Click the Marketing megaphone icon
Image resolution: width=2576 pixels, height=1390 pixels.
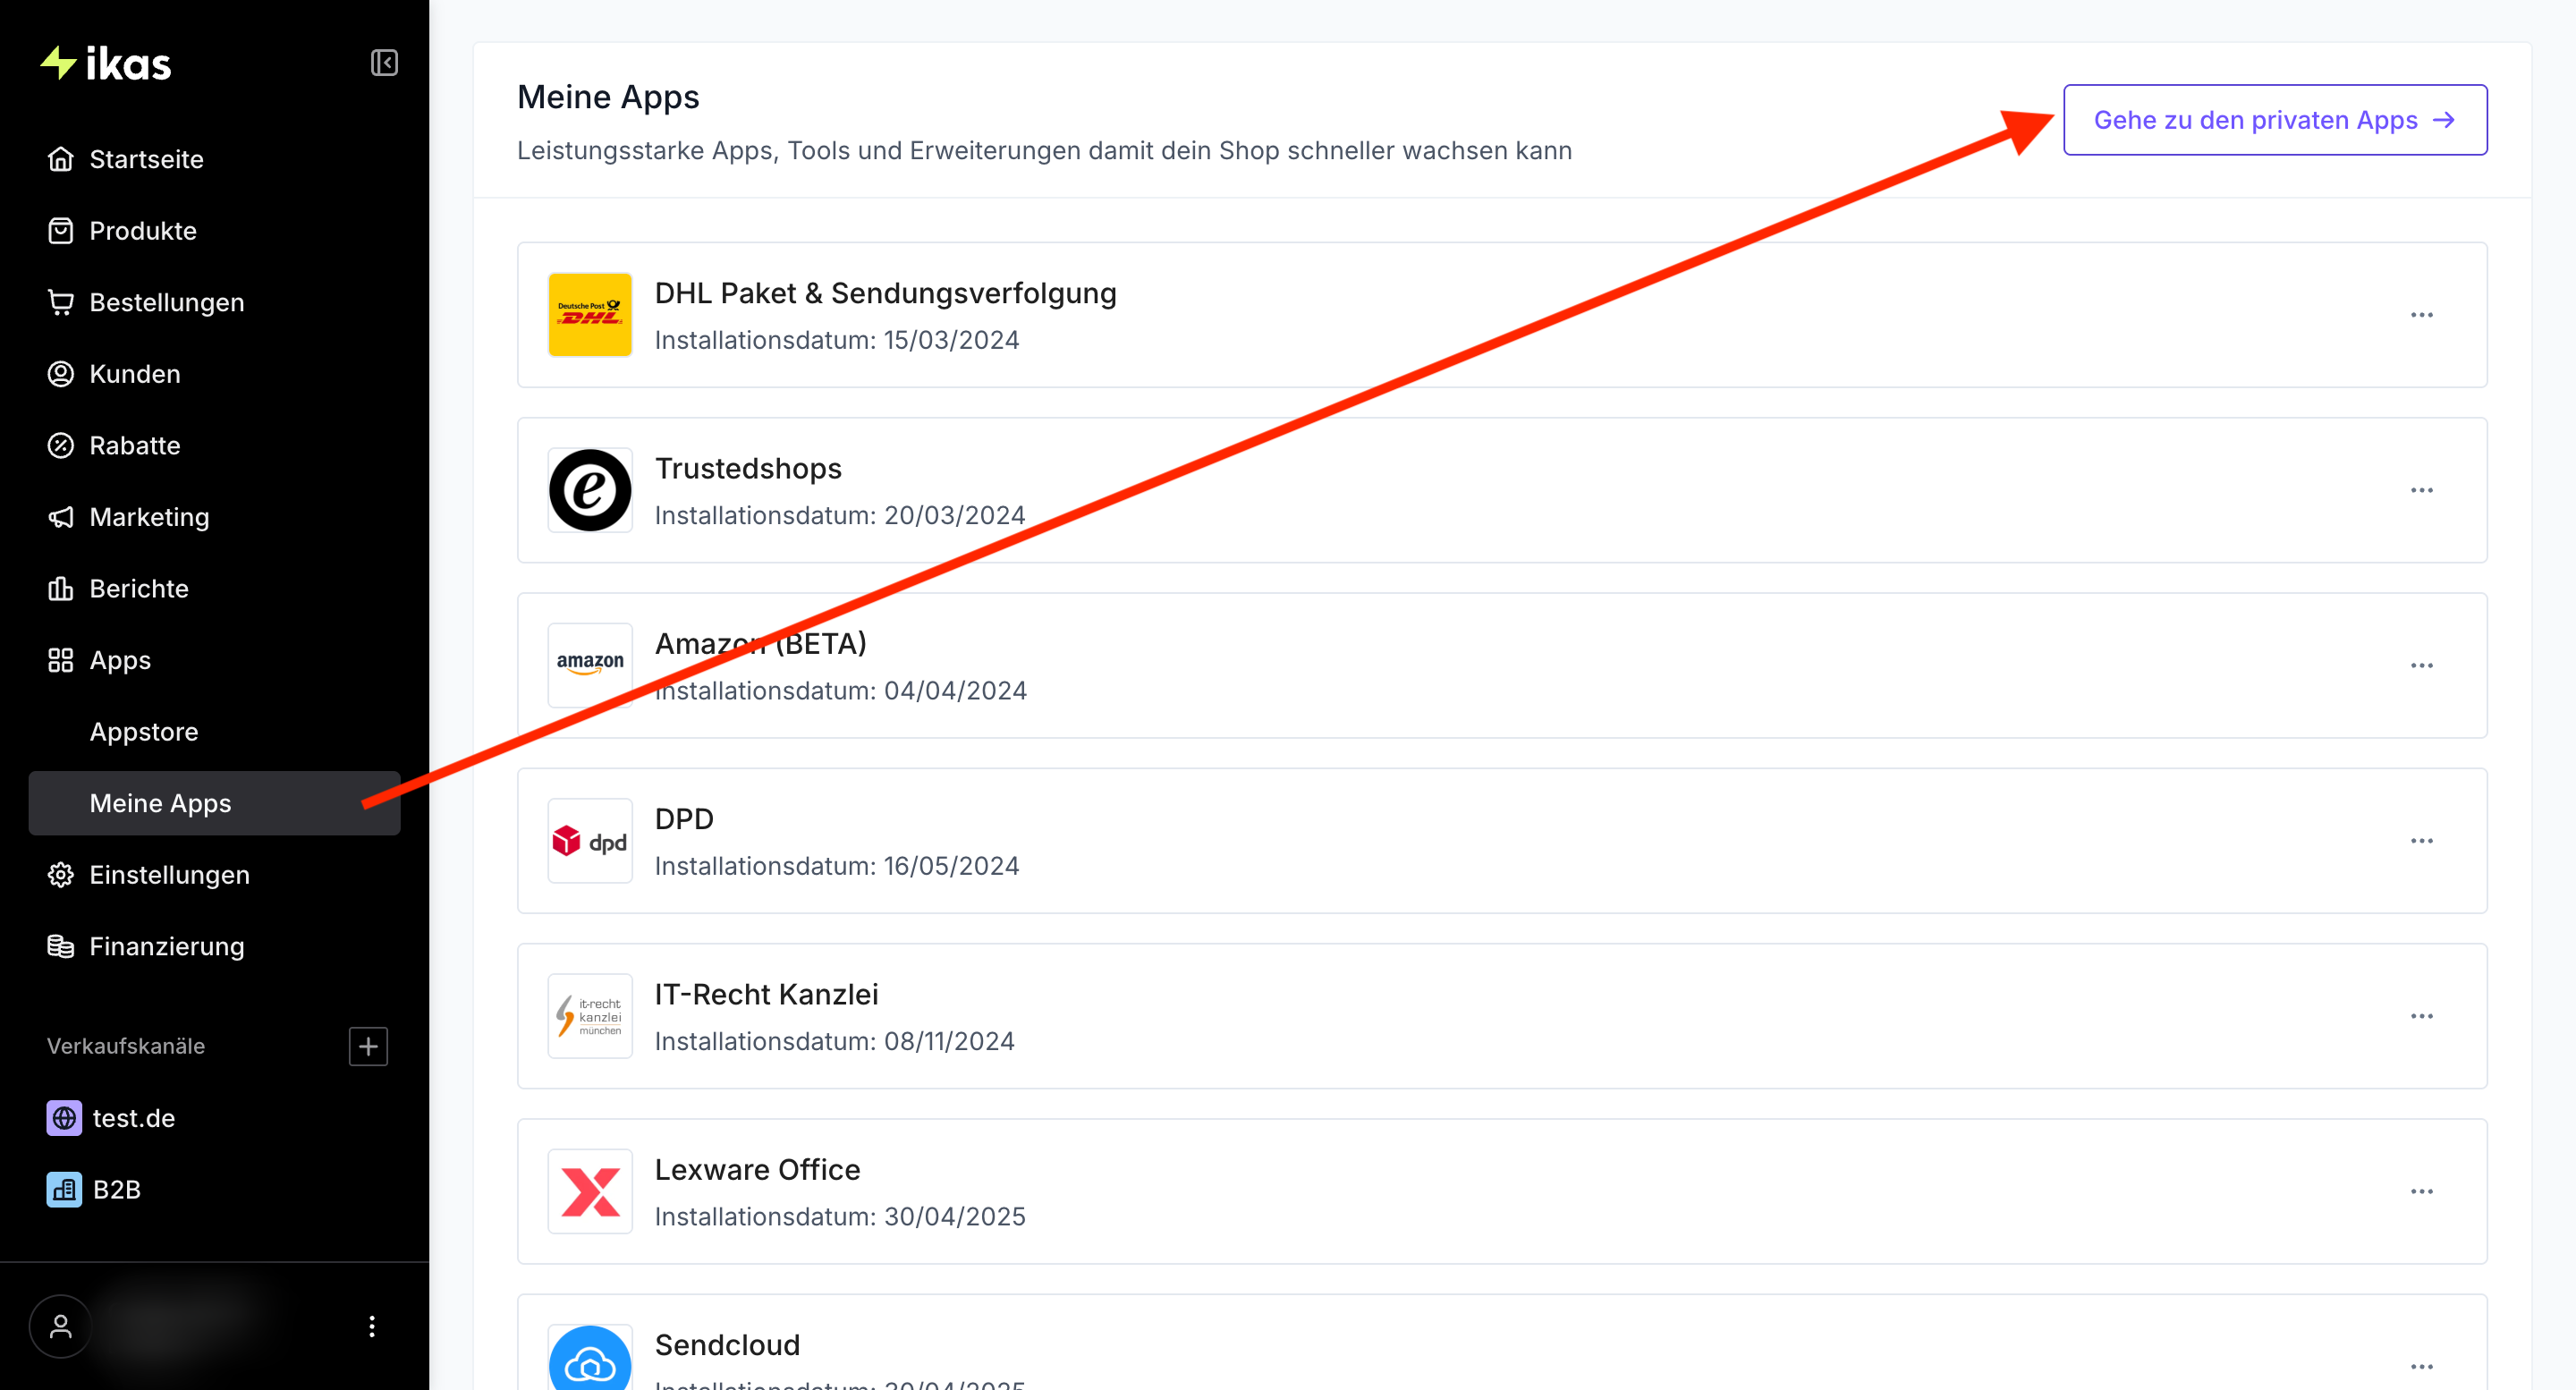(x=61, y=517)
